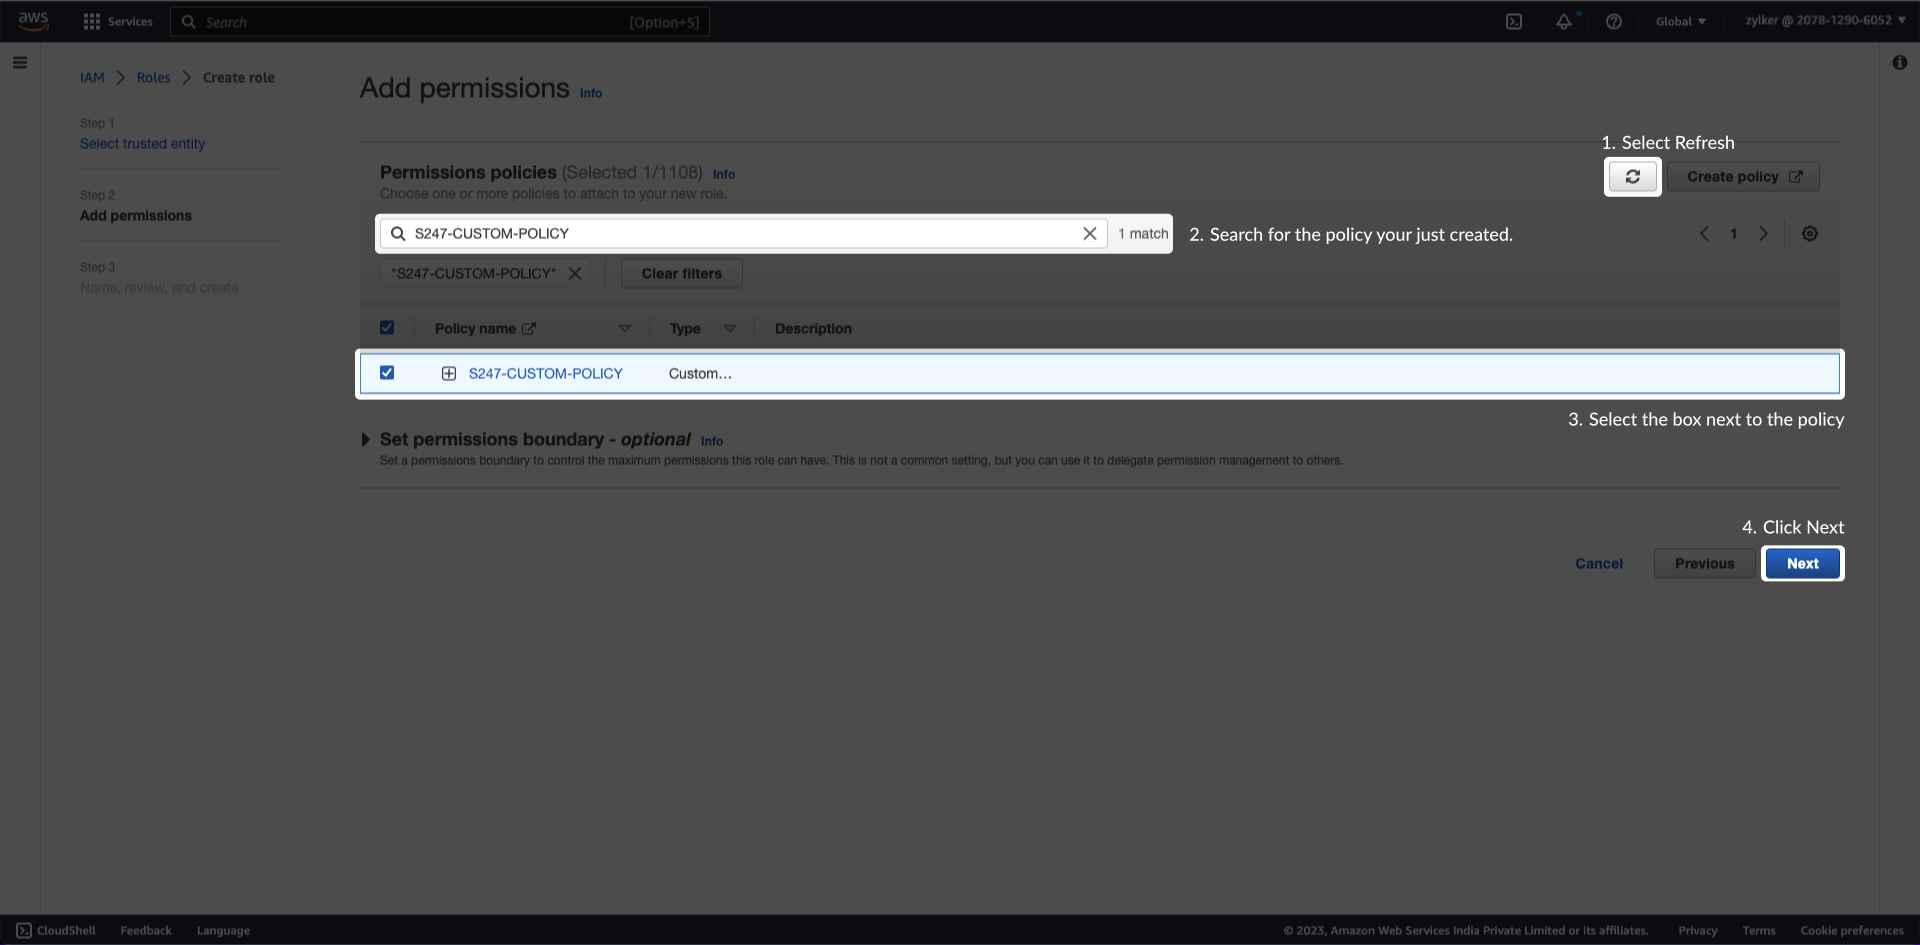Open the zylker account menu

click(1826, 20)
